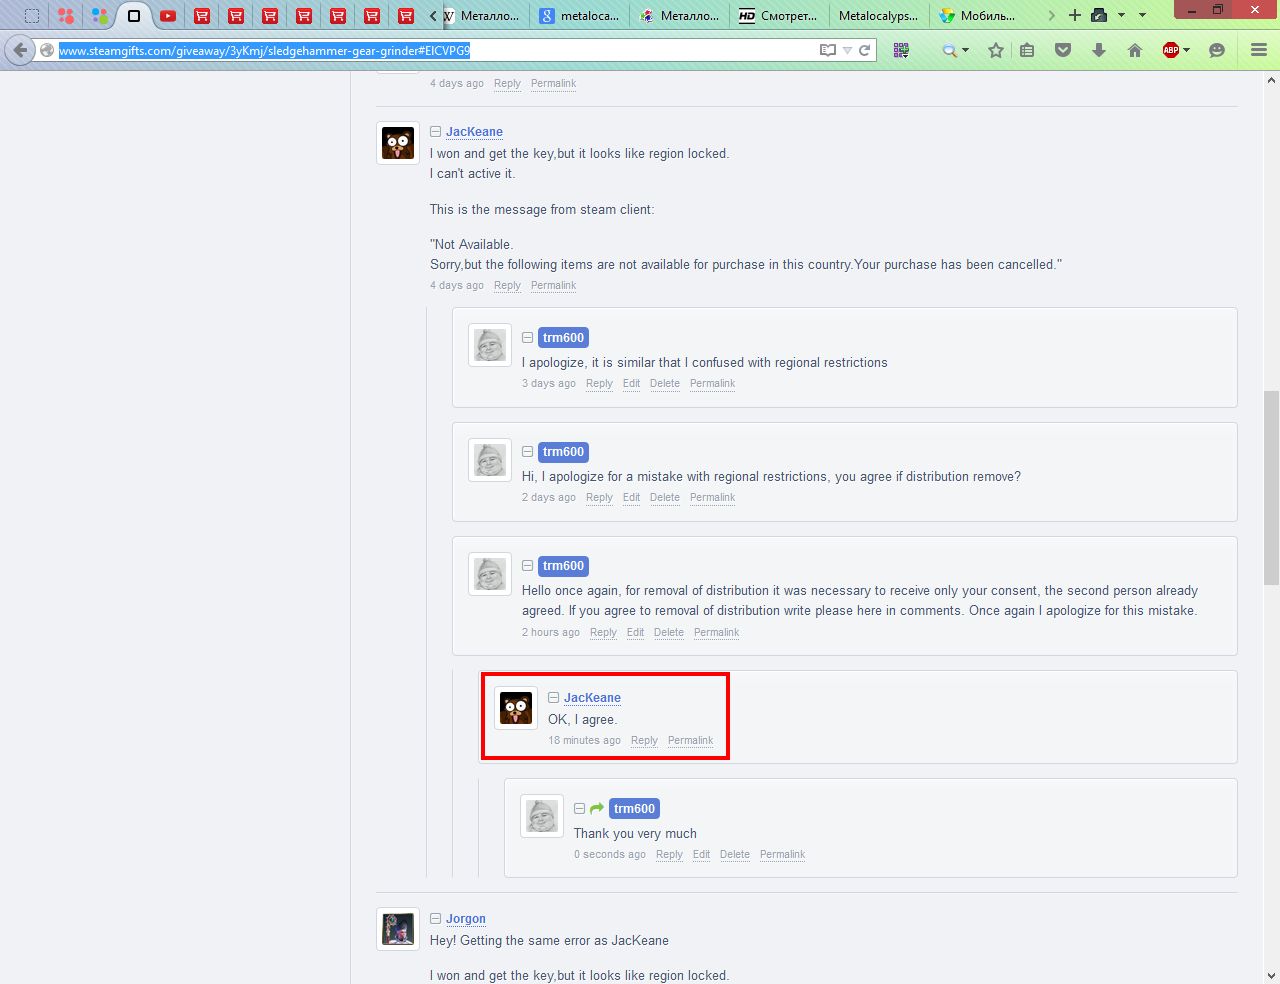Go to the browser home page icon

point(1135,50)
